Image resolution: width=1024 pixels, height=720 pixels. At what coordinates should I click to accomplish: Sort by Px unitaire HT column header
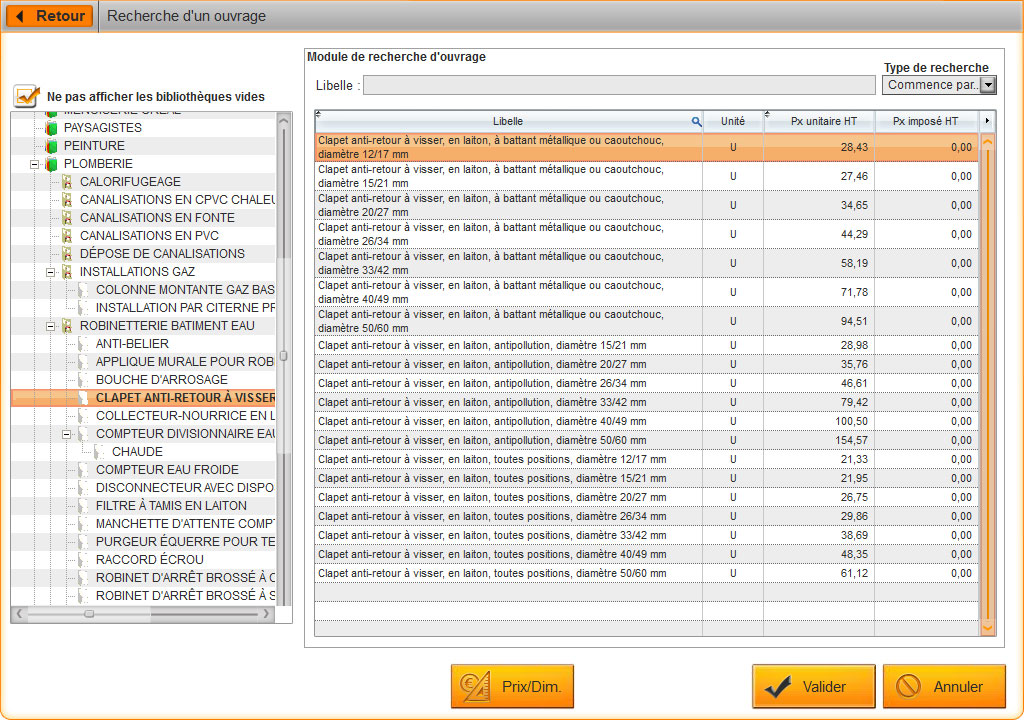(x=824, y=121)
